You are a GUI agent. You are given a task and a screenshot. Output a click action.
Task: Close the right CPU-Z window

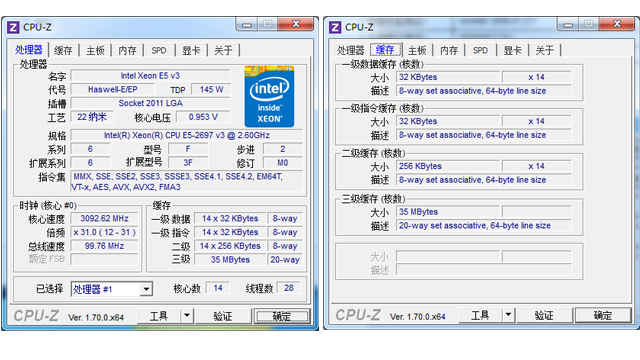(x=617, y=24)
